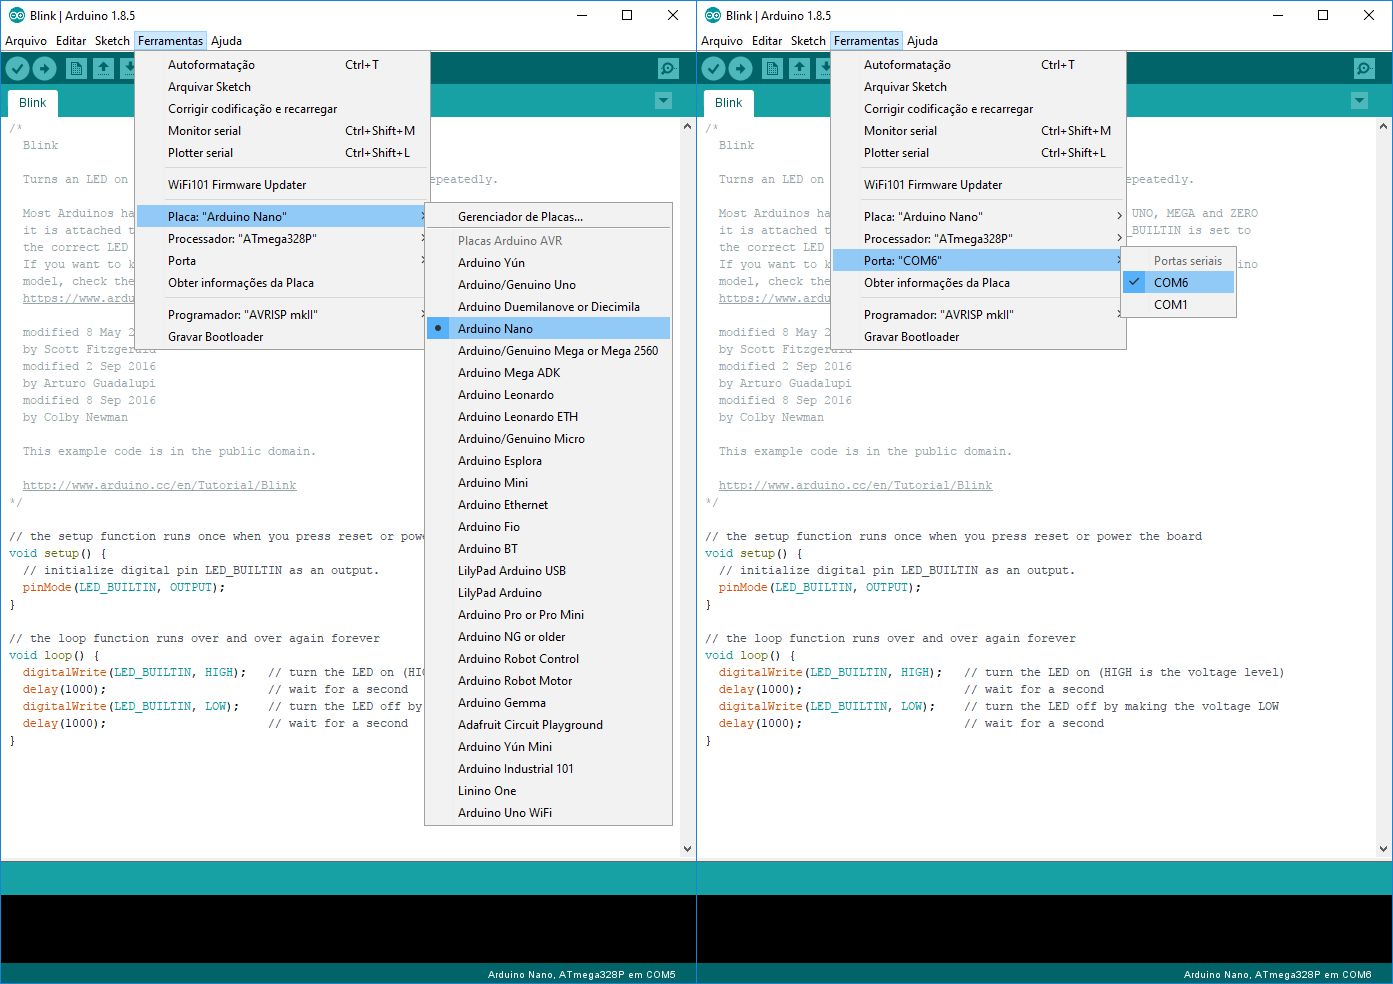The height and width of the screenshot is (984, 1393).
Task: Click Upload arrow icon in left window
Action: (44, 68)
